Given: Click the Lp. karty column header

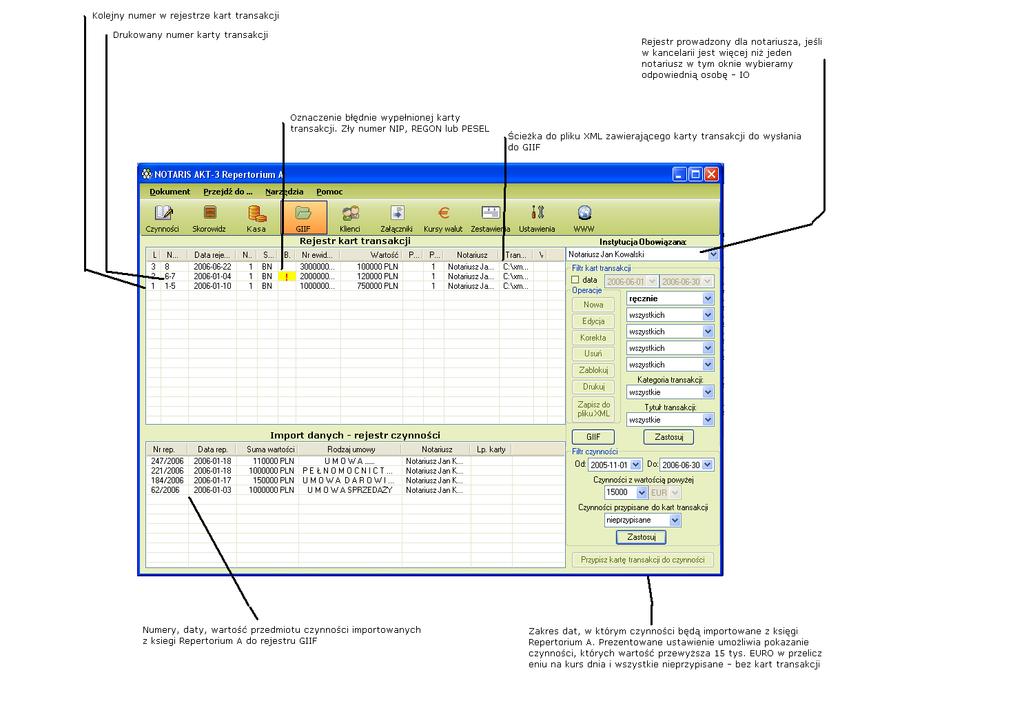Looking at the screenshot, I should [491, 449].
